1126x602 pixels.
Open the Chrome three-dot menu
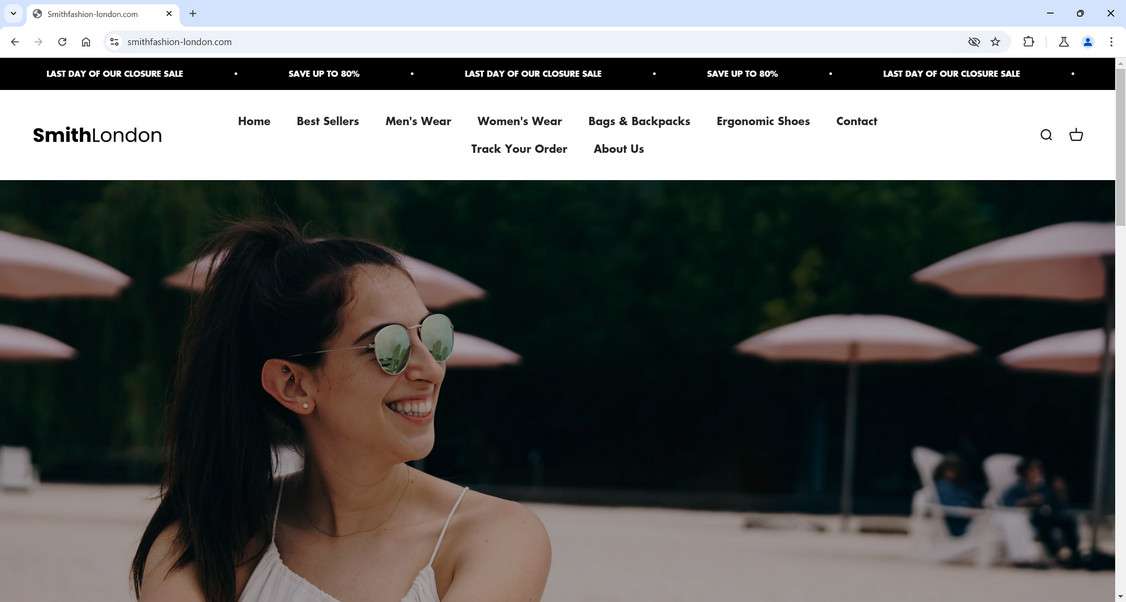(x=1111, y=41)
